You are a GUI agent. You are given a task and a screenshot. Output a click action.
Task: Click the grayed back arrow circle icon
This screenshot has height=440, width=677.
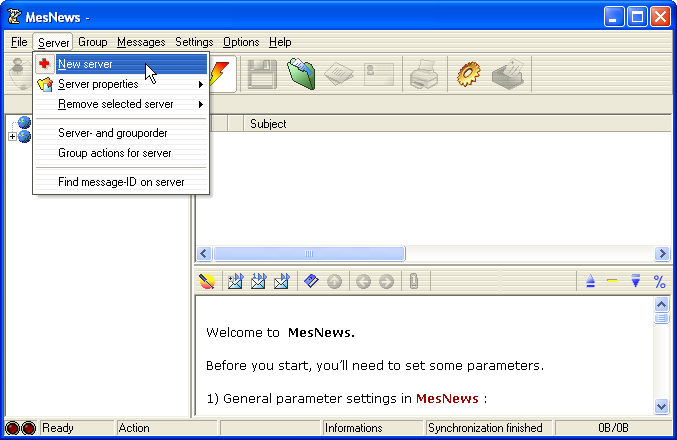[364, 282]
